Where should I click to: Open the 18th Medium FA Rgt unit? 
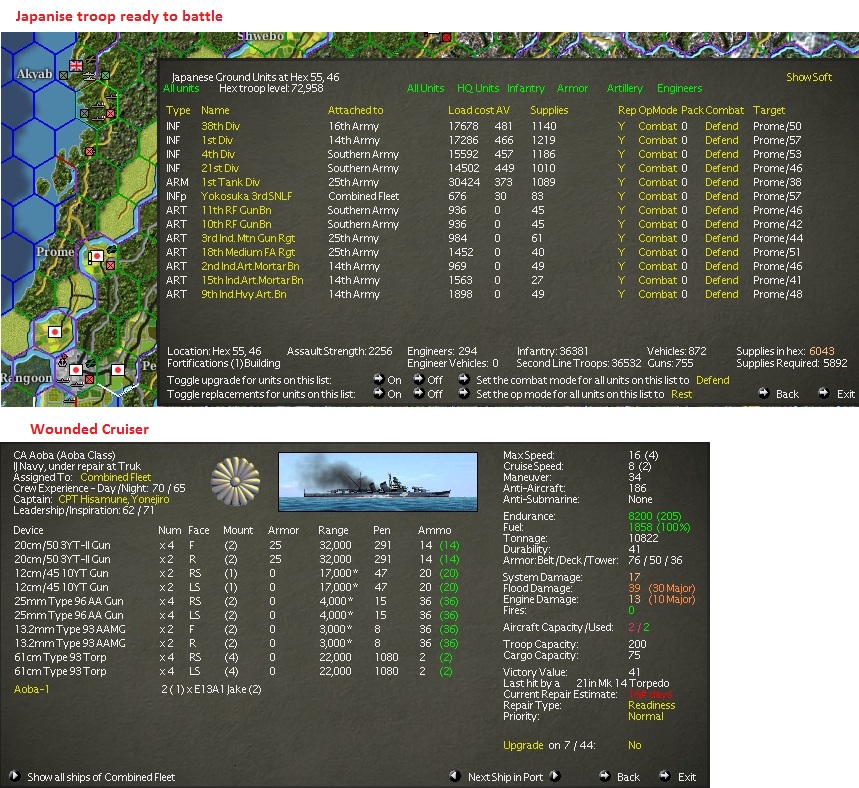(248, 252)
